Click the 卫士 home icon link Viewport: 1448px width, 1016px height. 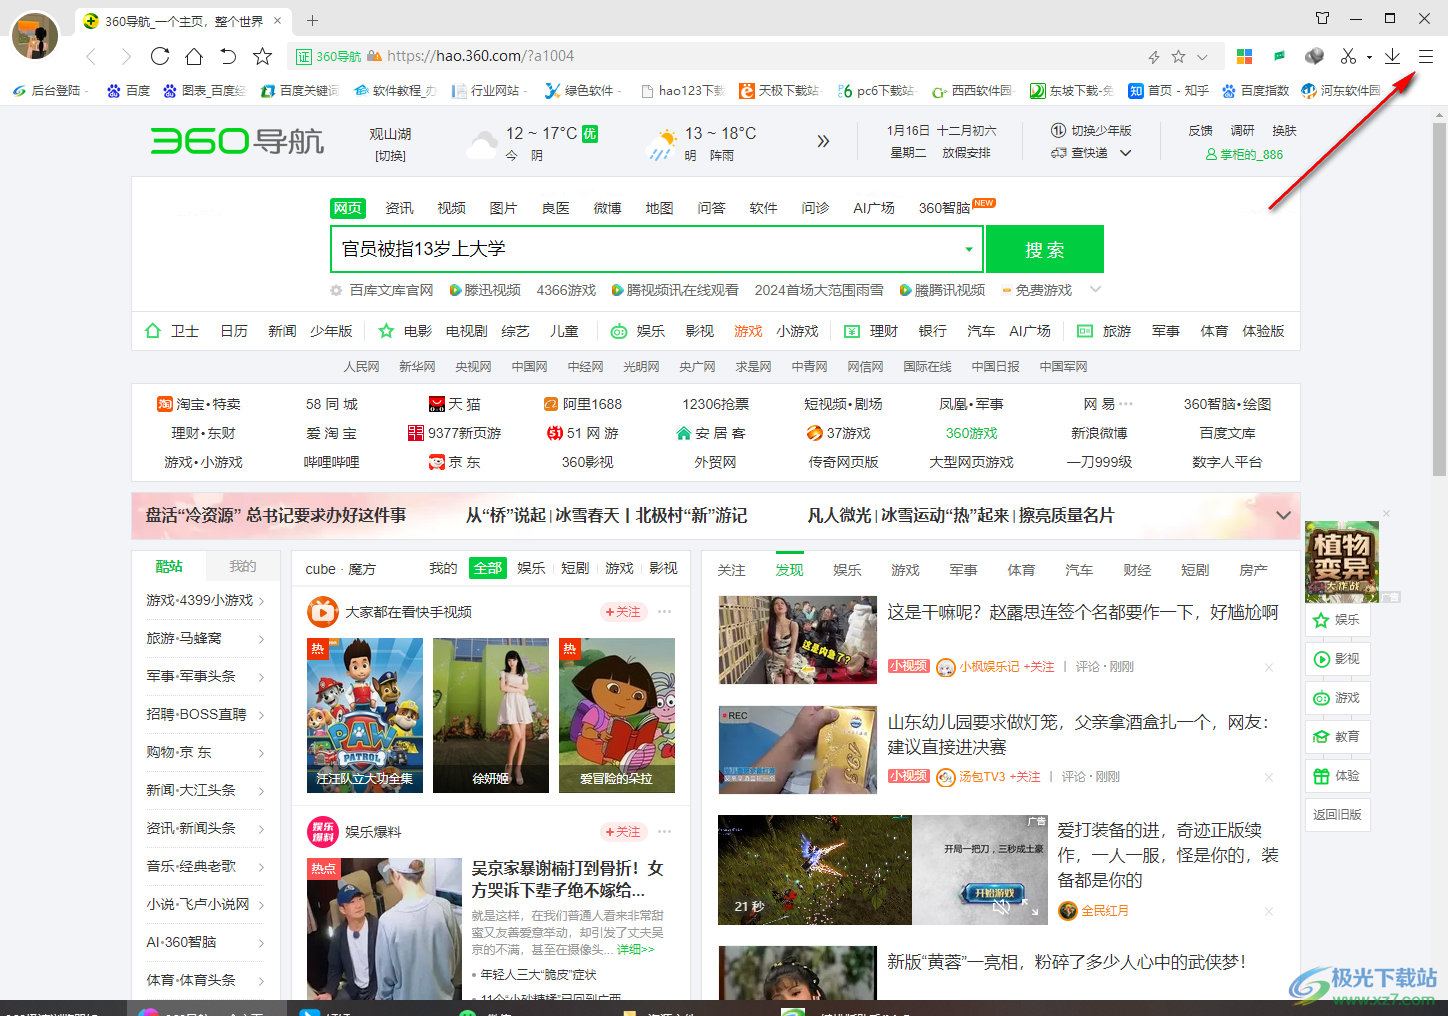(x=171, y=331)
